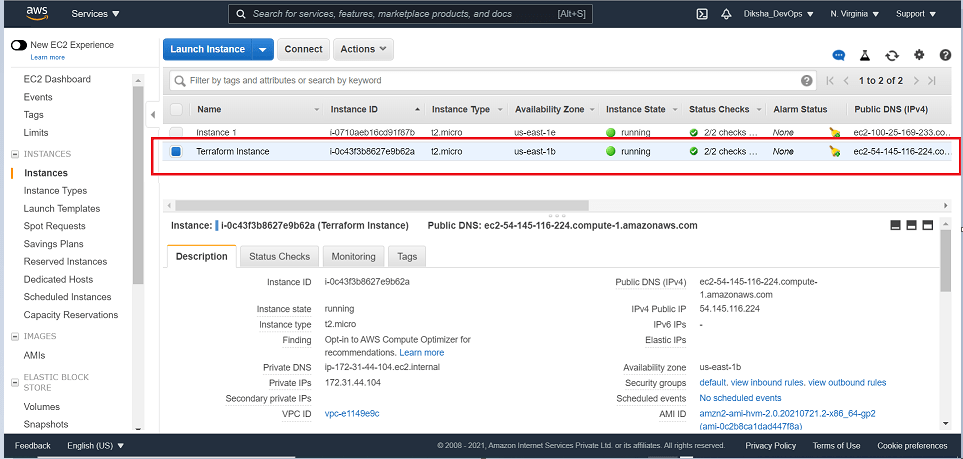Refresh the instances list

point(892,55)
